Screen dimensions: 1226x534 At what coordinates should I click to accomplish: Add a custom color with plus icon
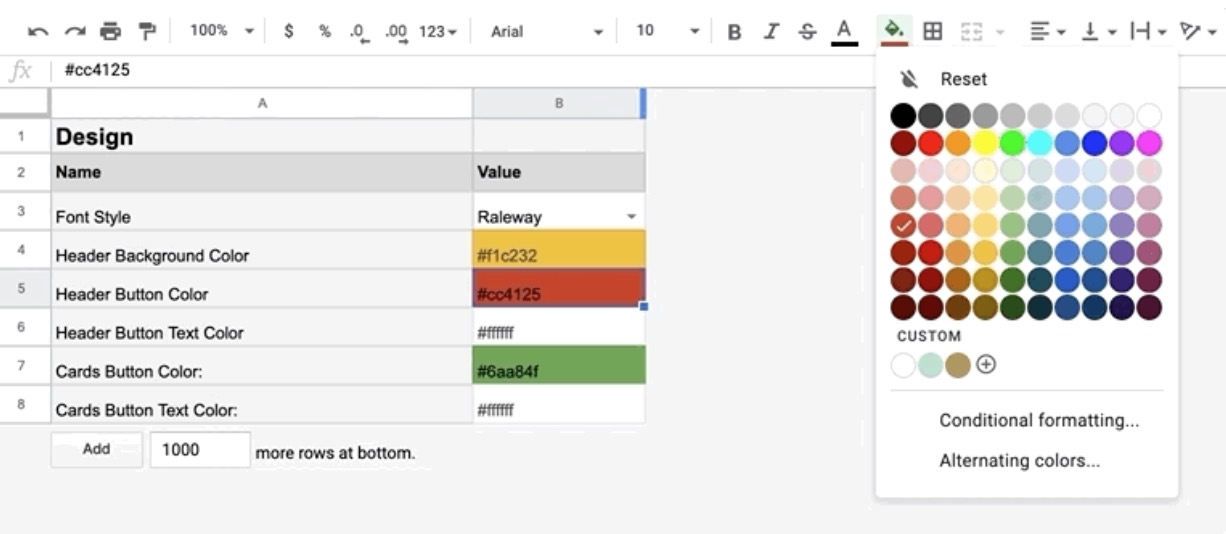click(986, 365)
